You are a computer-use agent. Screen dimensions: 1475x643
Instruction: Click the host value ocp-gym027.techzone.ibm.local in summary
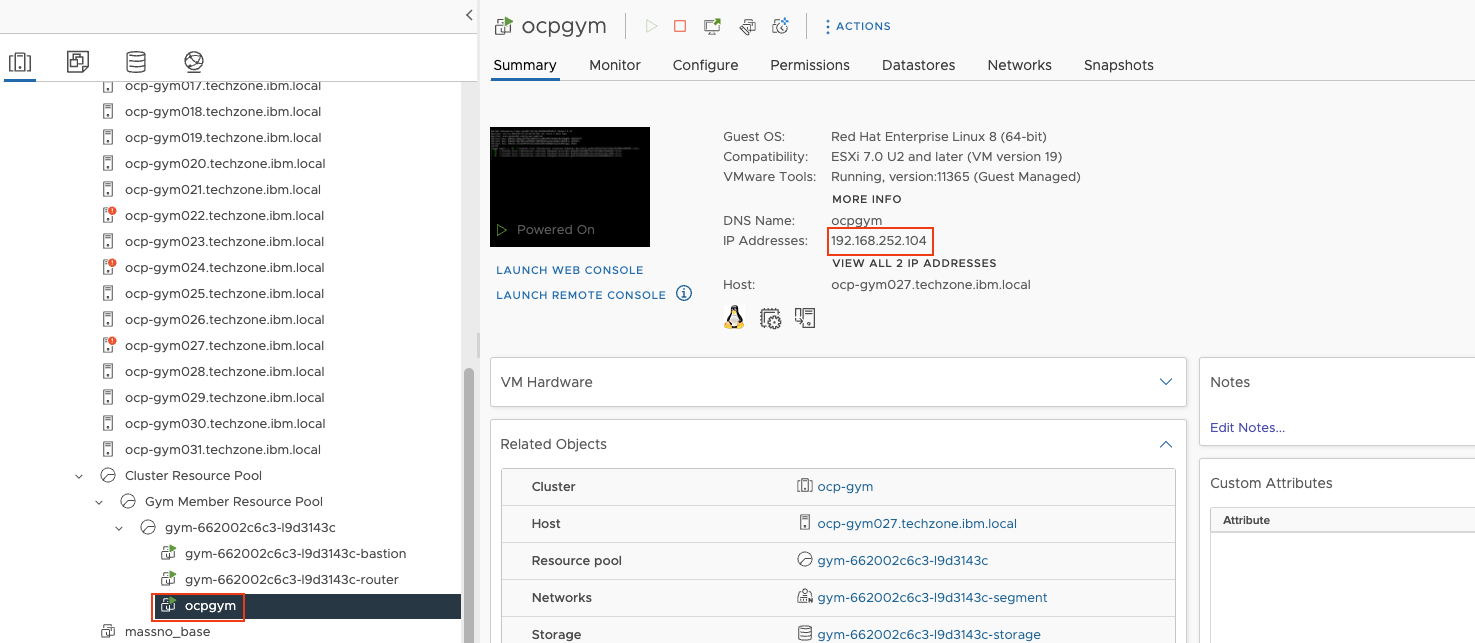(931, 284)
